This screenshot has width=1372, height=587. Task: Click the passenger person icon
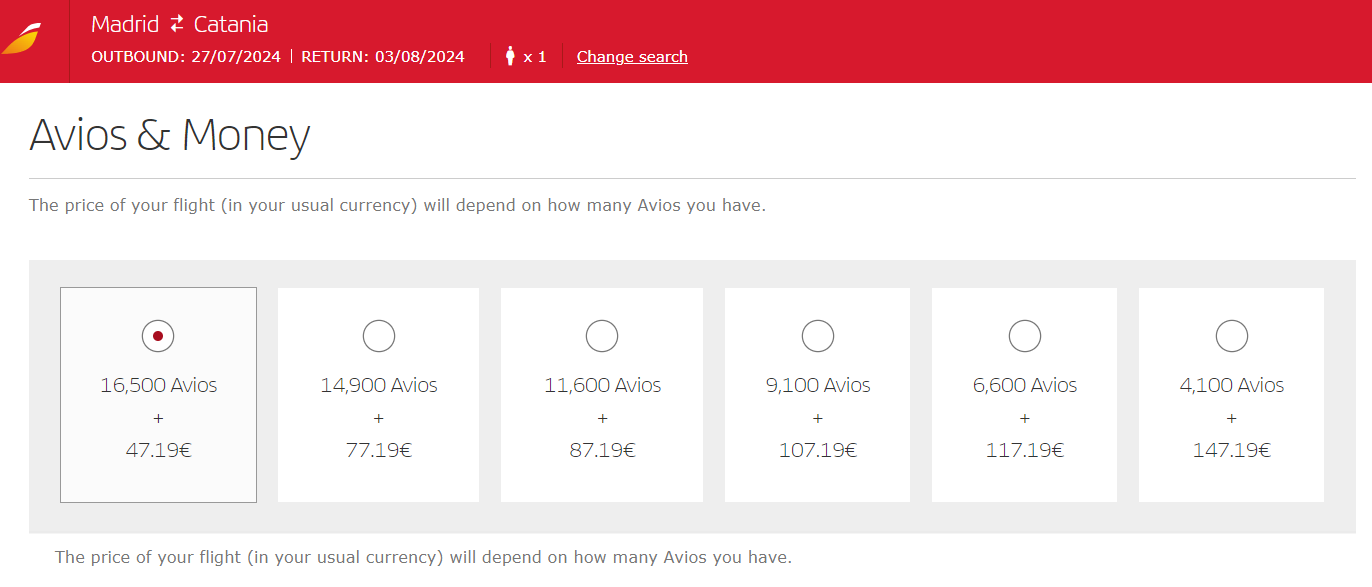[510, 56]
